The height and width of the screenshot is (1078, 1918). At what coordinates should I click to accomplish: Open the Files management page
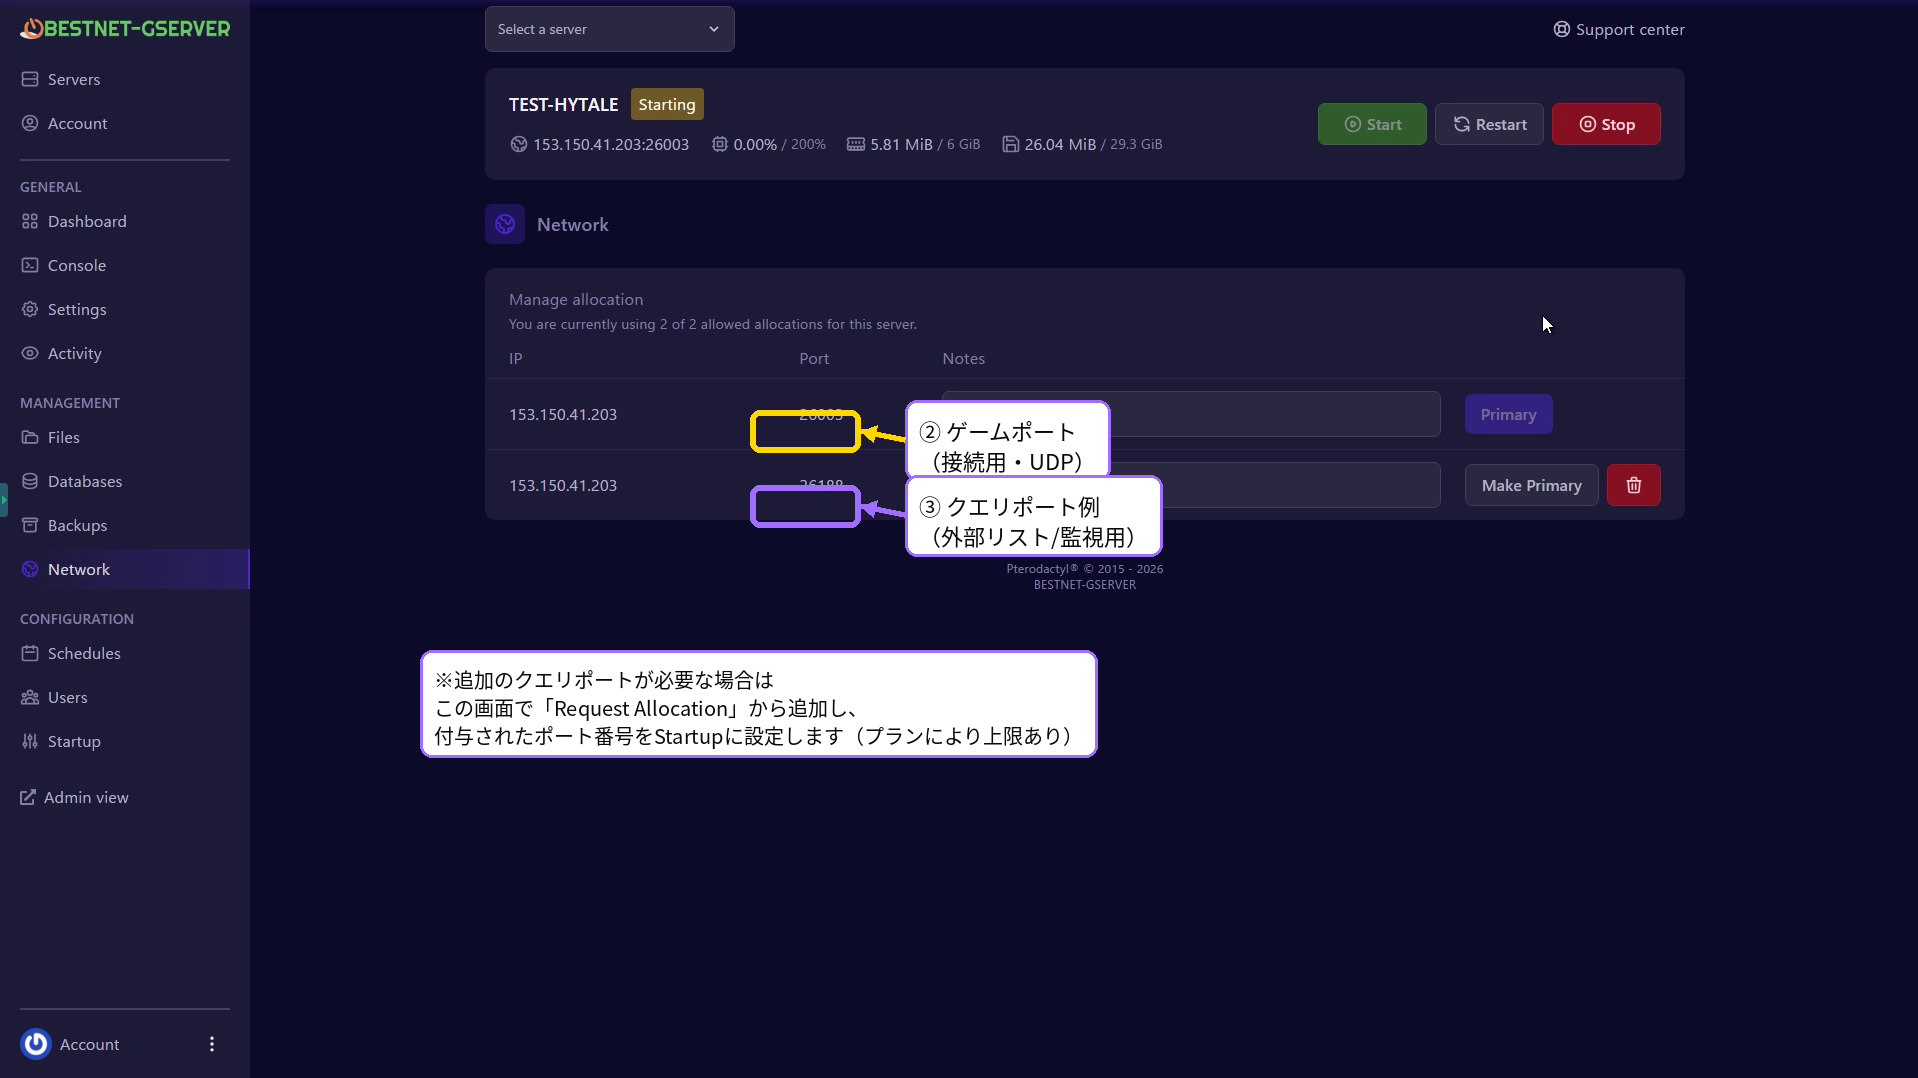coord(64,437)
